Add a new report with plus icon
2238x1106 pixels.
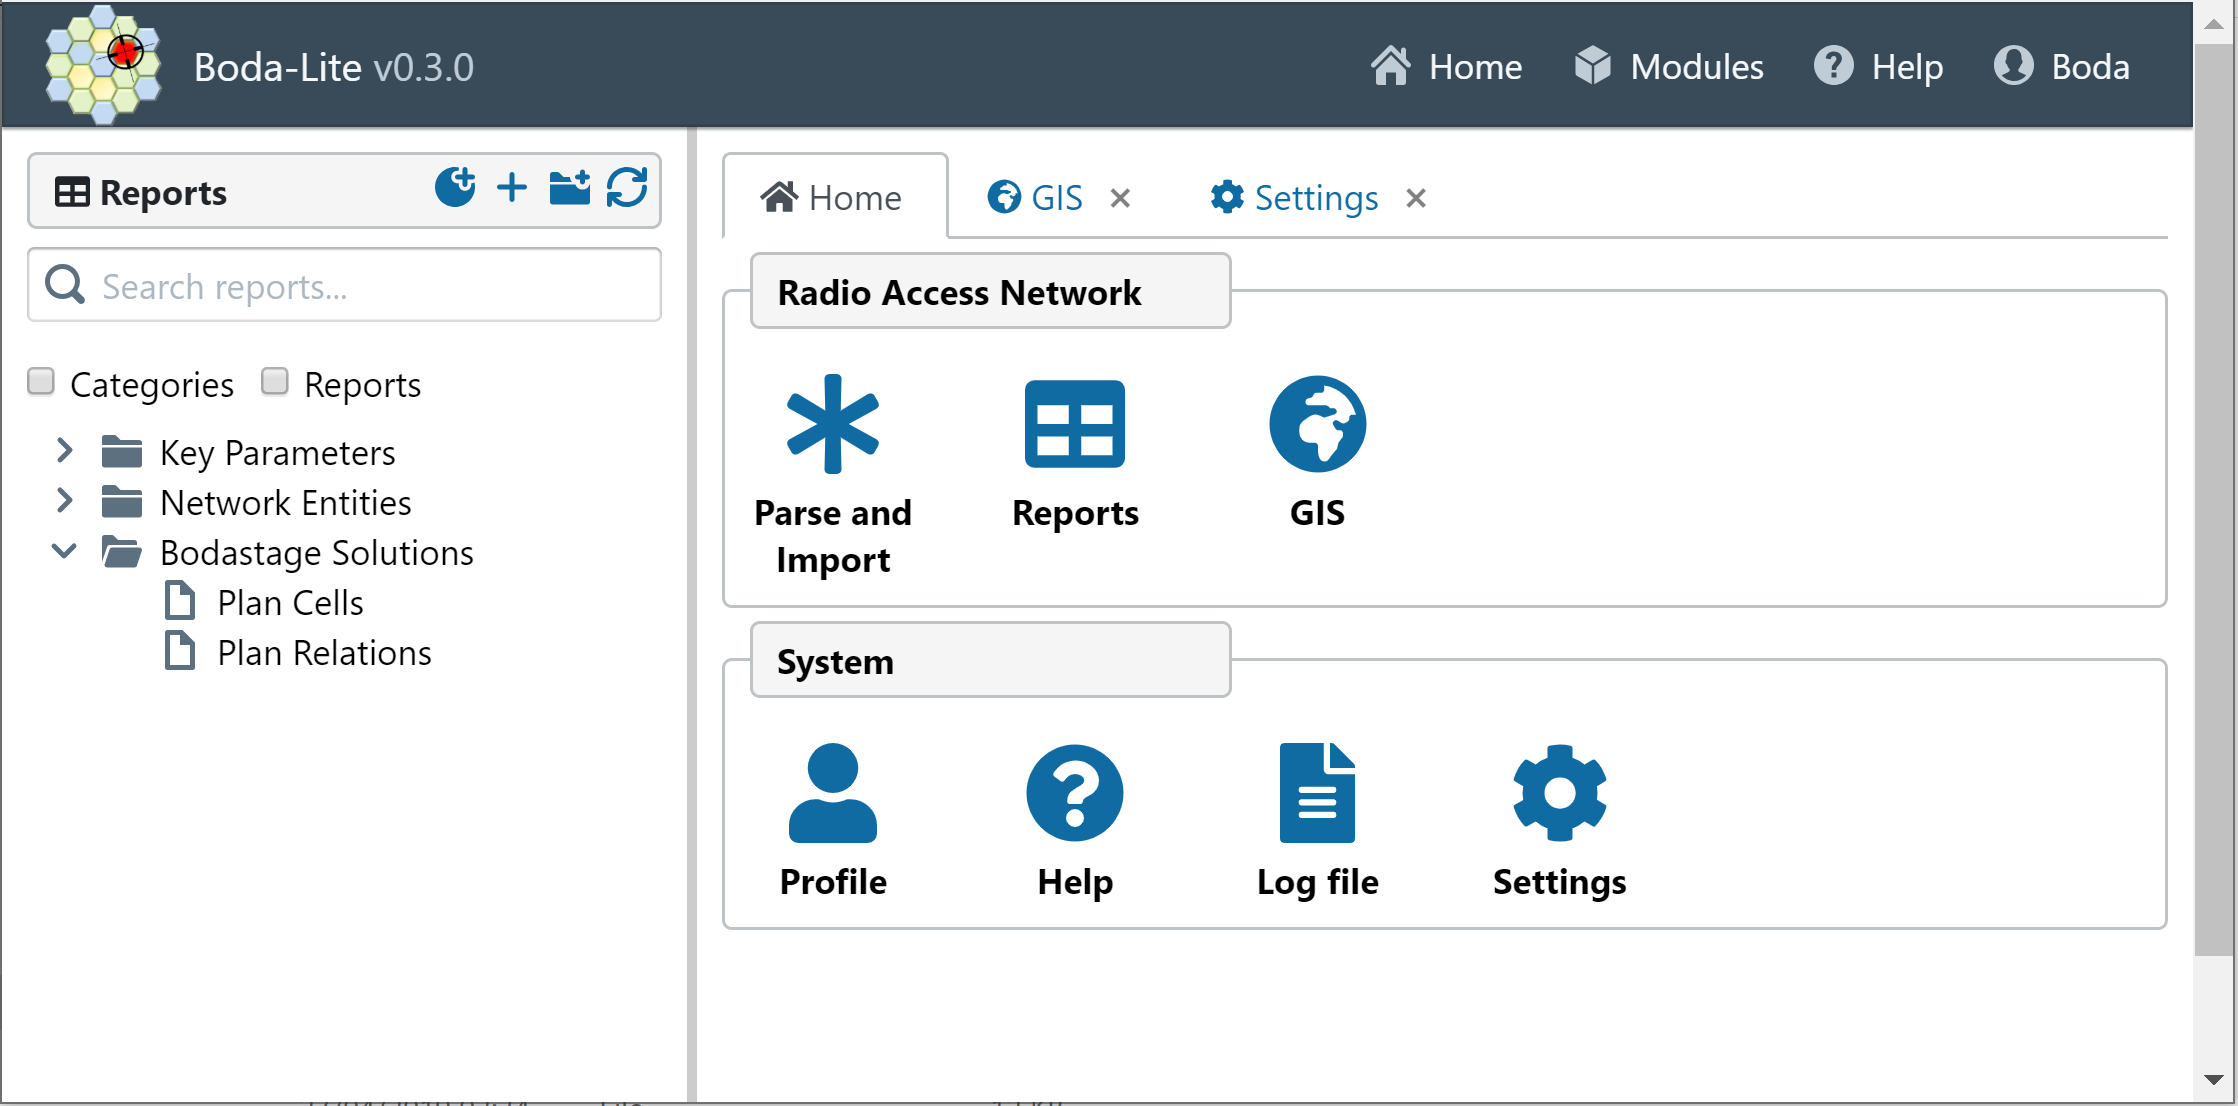pyautogui.click(x=511, y=188)
